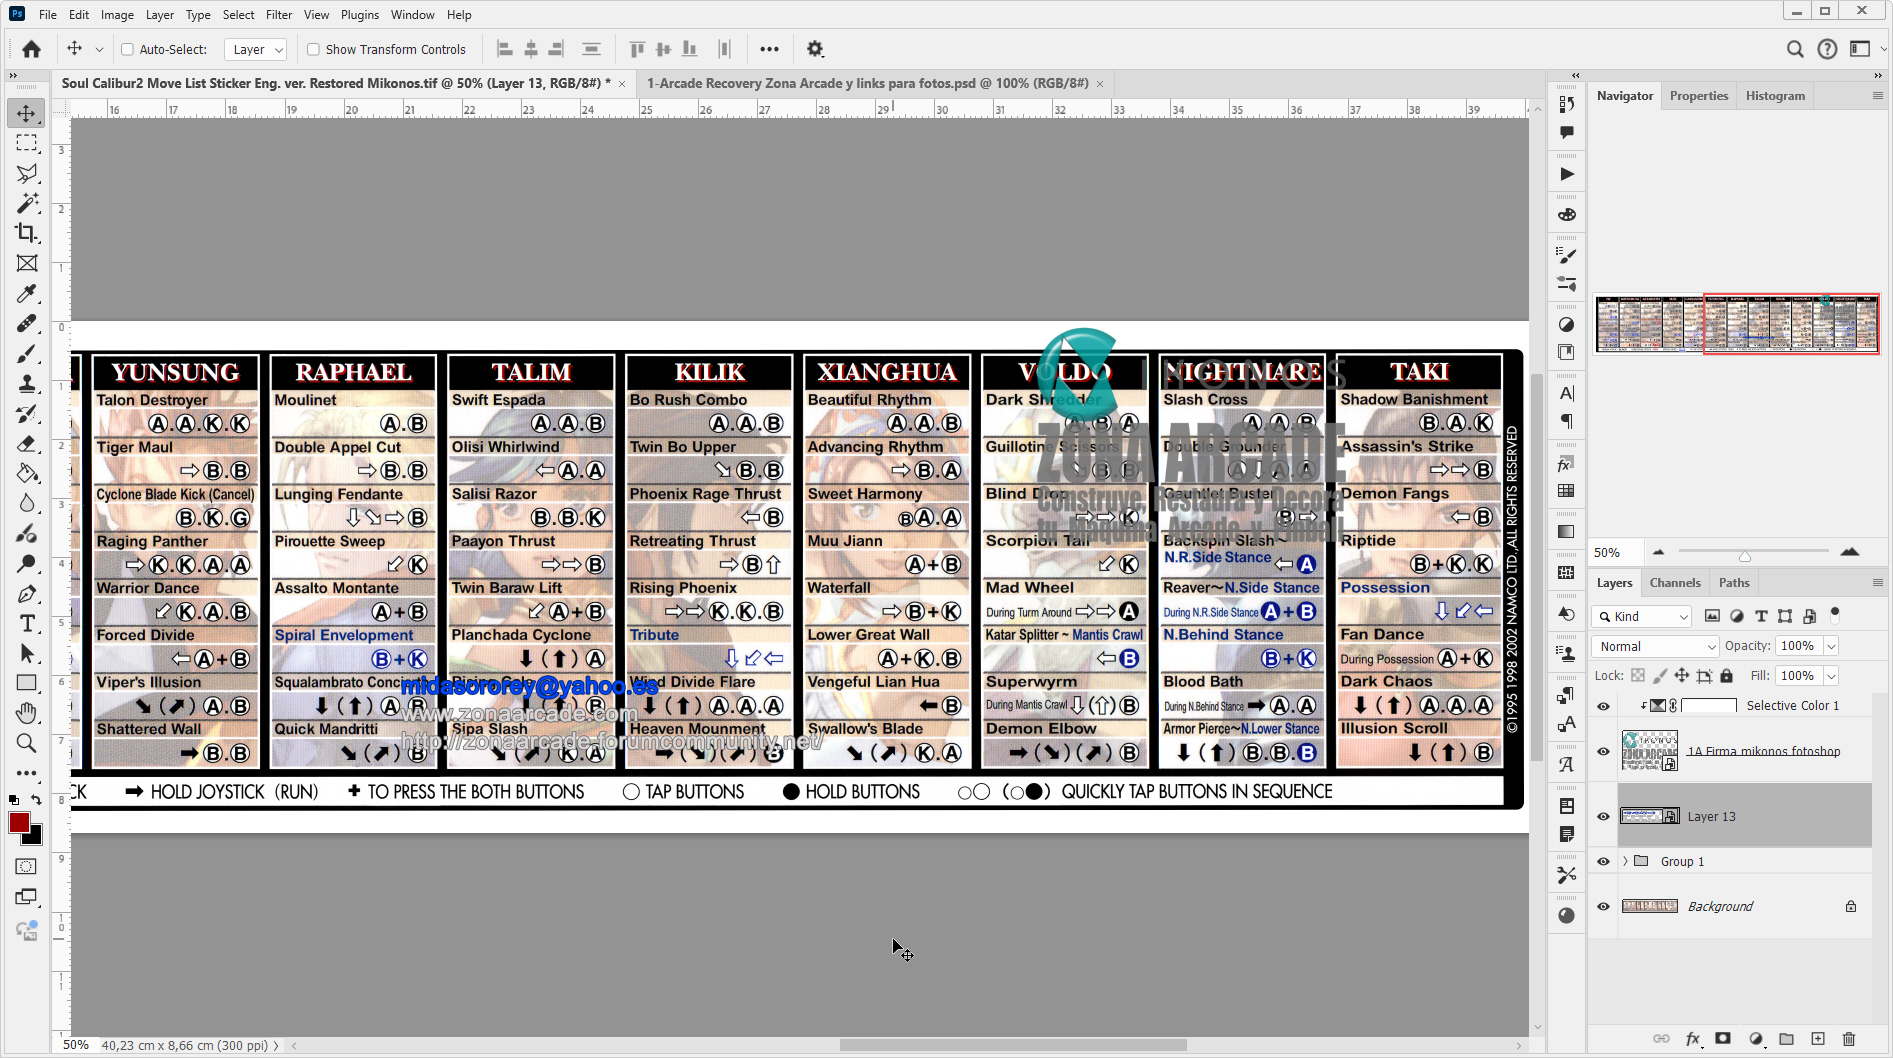This screenshot has height=1058, width=1893.
Task: Hide the Group 1 visibility eye
Action: pos(1603,861)
